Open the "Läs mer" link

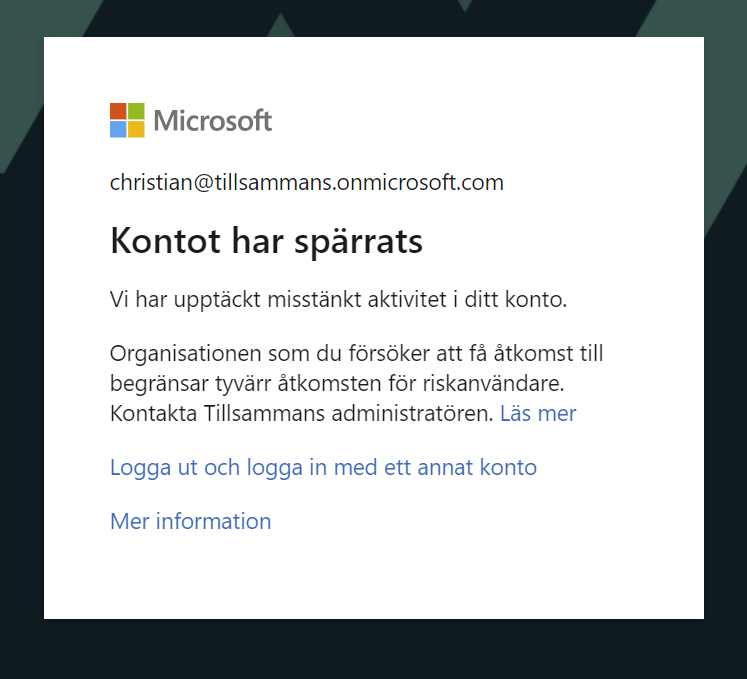pyautogui.click(x=538, y=412)
